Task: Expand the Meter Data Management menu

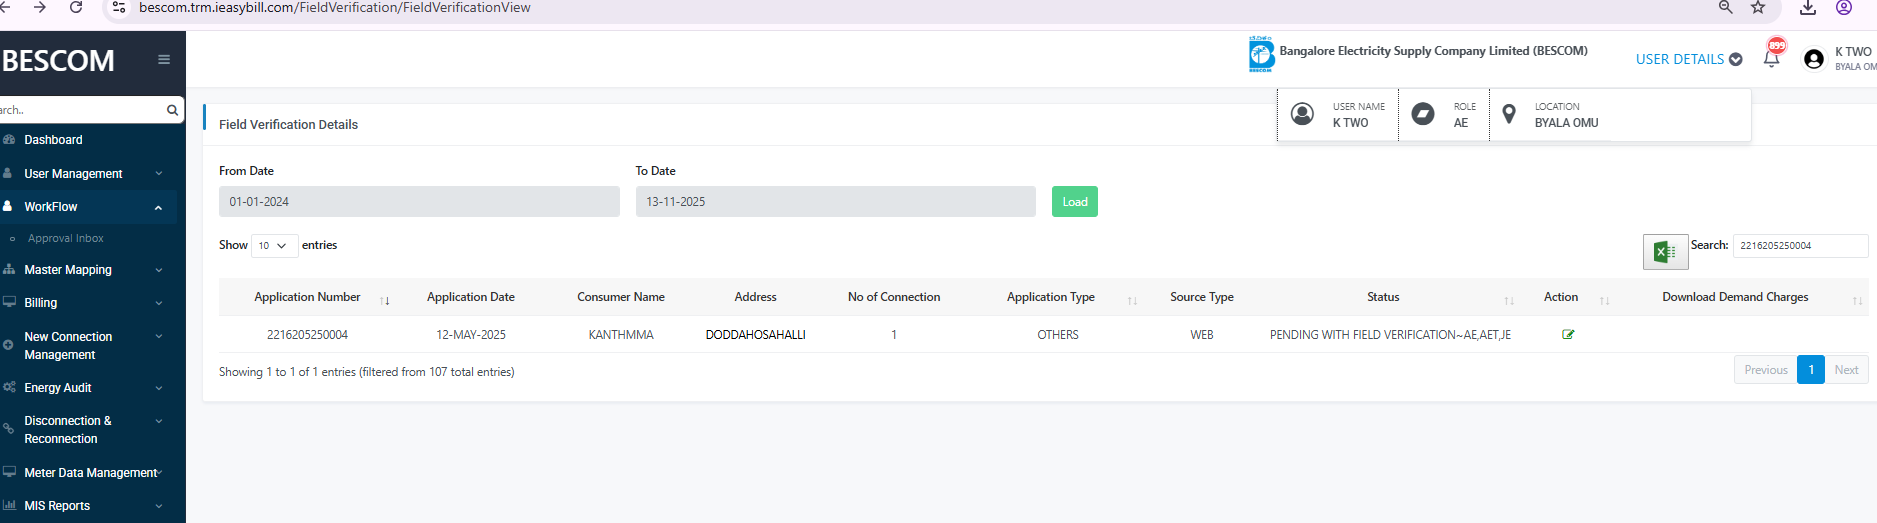Action: pyautogui.click(x=89, y=473)
